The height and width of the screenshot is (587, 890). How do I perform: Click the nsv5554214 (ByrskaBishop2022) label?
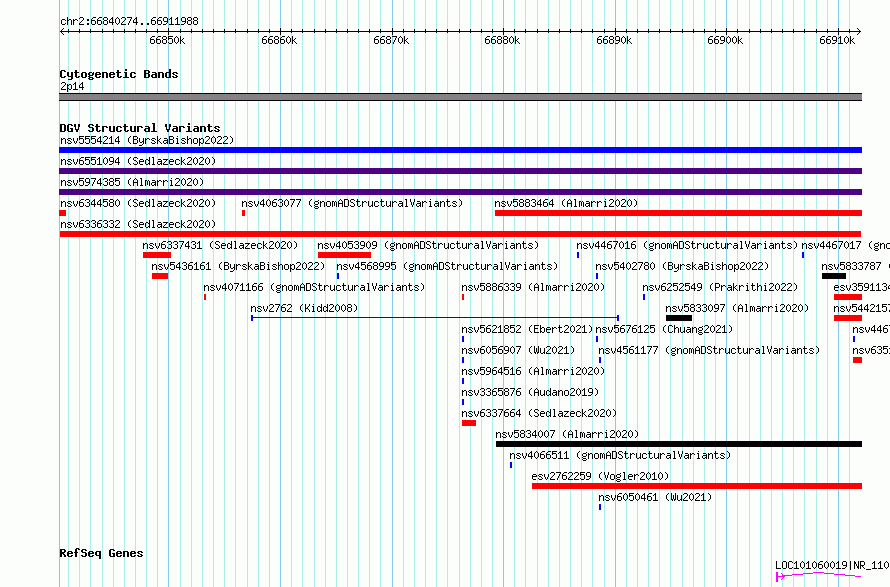coord(147,140)
